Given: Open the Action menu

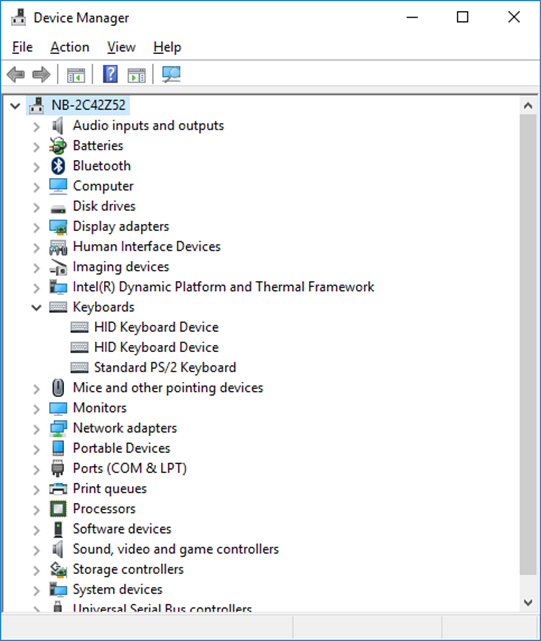Looking at the screenshot, I should [x=70, y=47].
